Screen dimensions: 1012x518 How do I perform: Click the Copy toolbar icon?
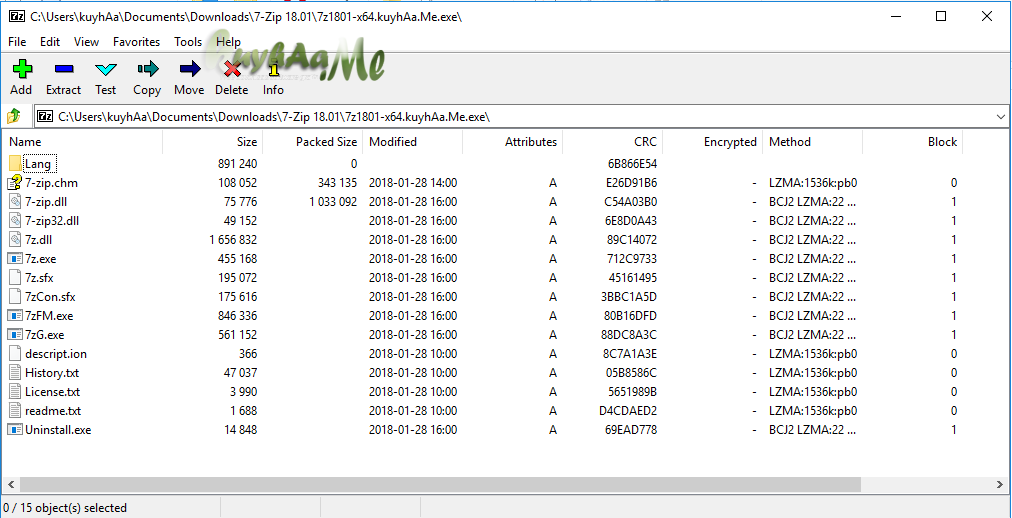[147, 69]
